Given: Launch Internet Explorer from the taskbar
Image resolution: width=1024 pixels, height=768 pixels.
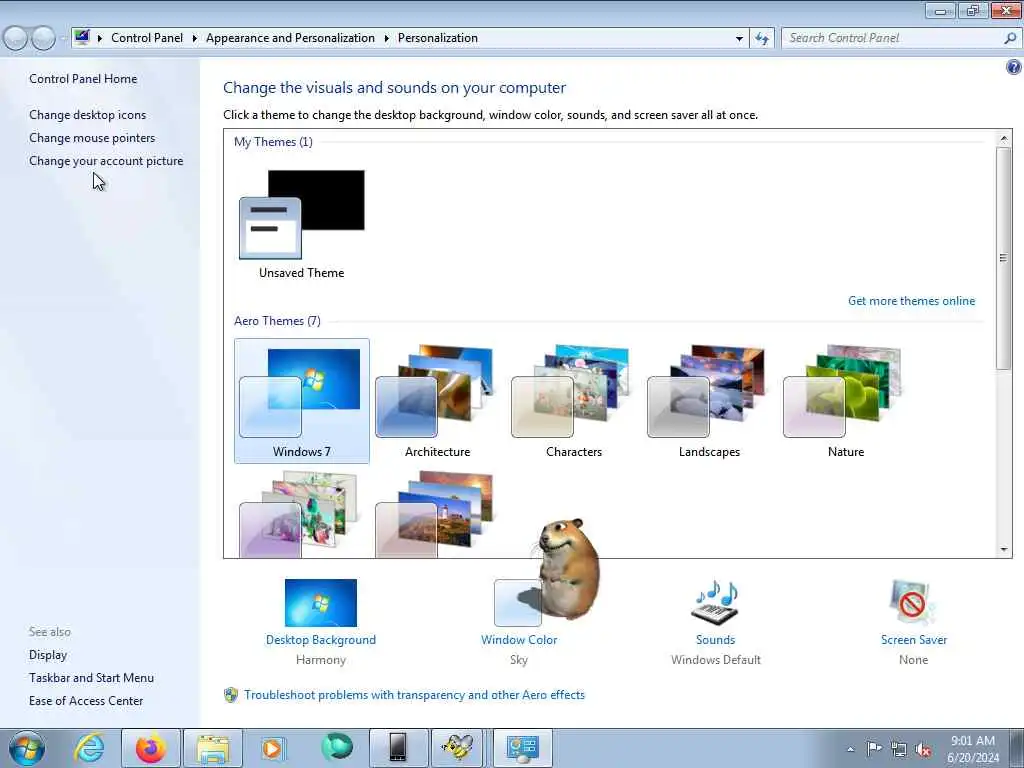Looking at the screenshot, I should point(89,748).
